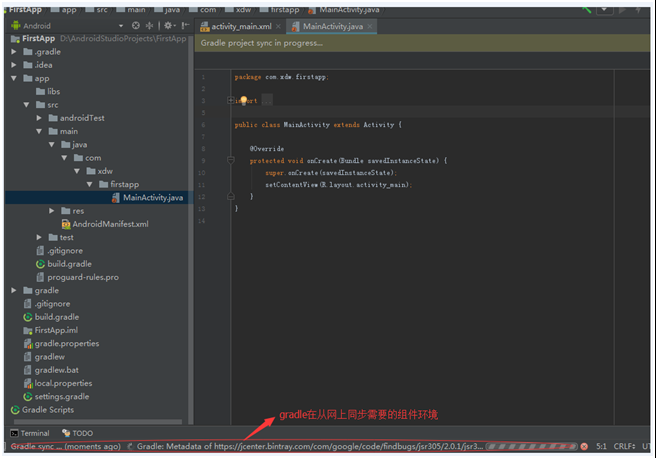Collapse the main folder
This screenshot has width=656, height=458.
click(39, 131)
